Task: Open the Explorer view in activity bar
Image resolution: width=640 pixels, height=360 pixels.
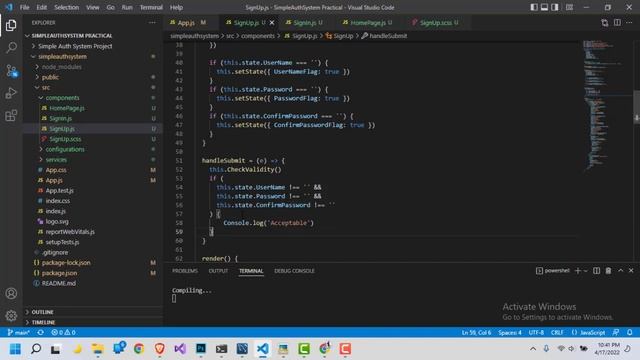Action: pos(11,25)
